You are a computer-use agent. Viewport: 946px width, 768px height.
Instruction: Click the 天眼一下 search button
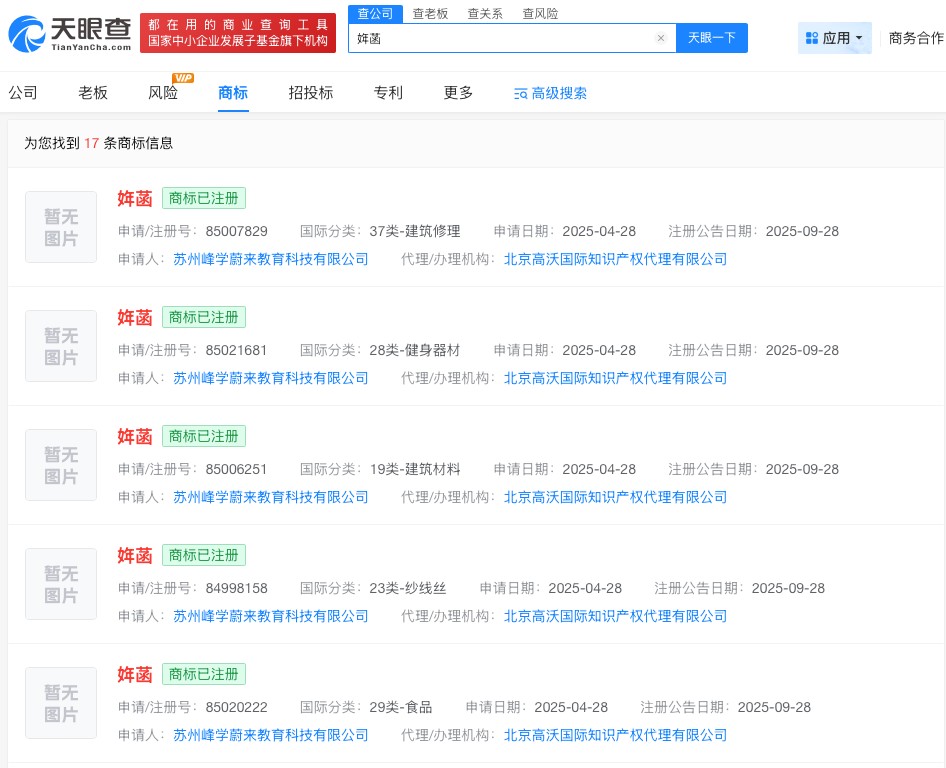pyautogui.click(x=711, y=38)
